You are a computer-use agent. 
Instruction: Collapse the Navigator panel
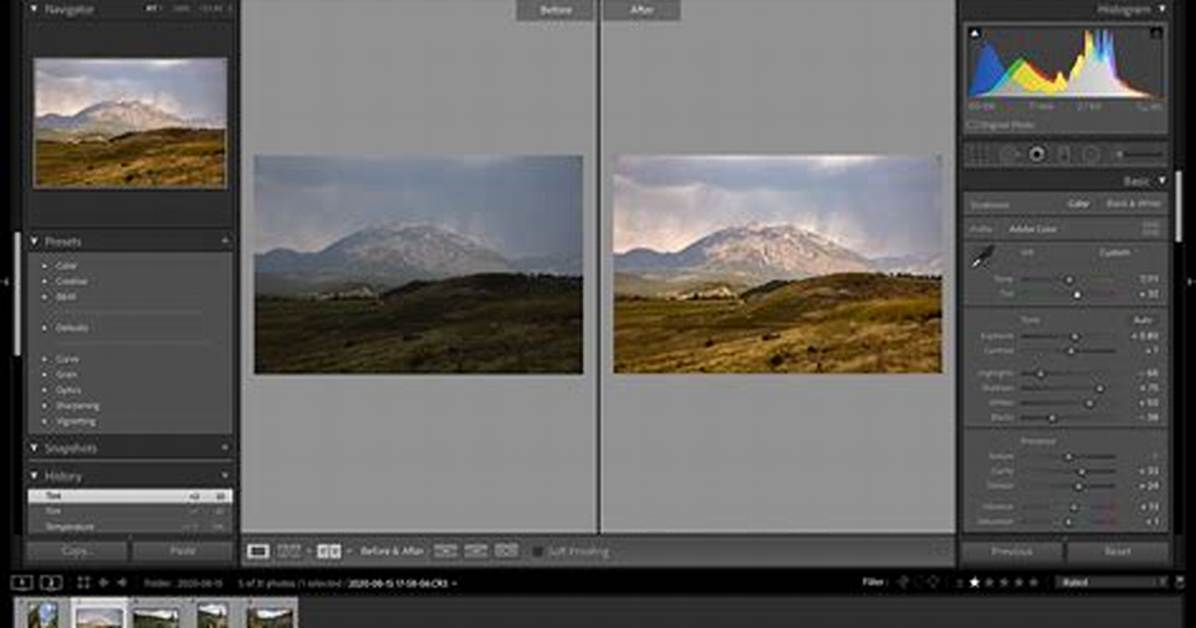pyautogui.click(x=34, y=9)
